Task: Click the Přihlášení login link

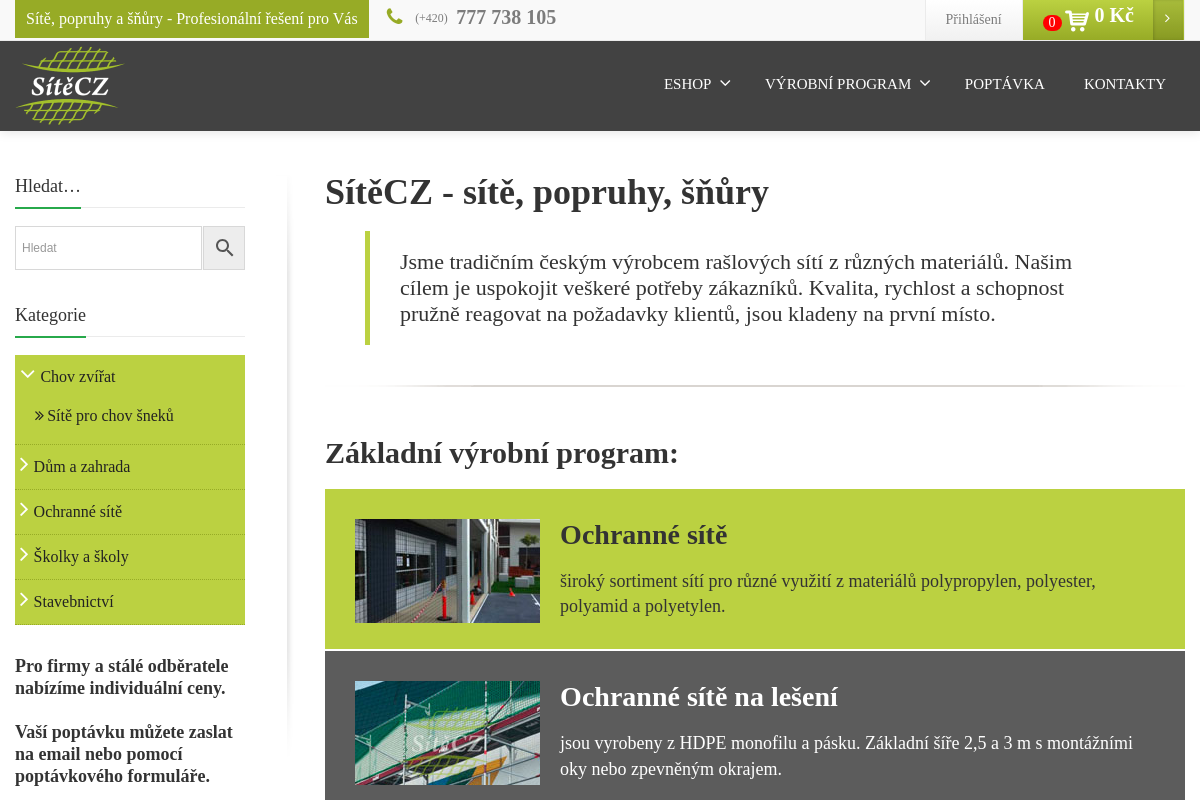Action: pyautogui.click(x=973, y=19)
